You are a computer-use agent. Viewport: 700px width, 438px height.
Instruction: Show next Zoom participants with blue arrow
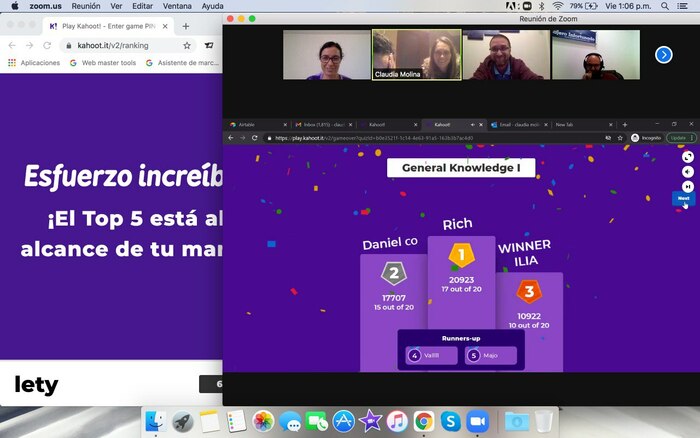pos(664,55)
